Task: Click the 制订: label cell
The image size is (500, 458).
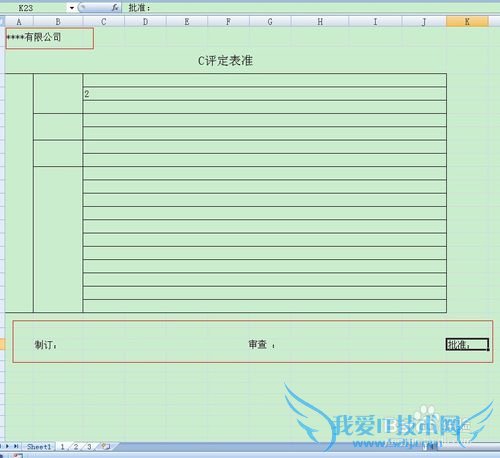Action: pos(46,345)
